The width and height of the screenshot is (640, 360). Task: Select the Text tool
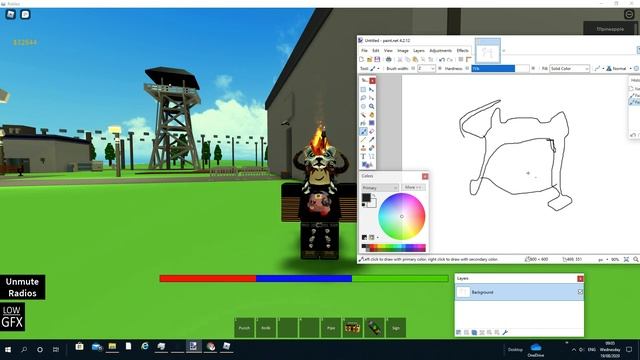(363, 156)
